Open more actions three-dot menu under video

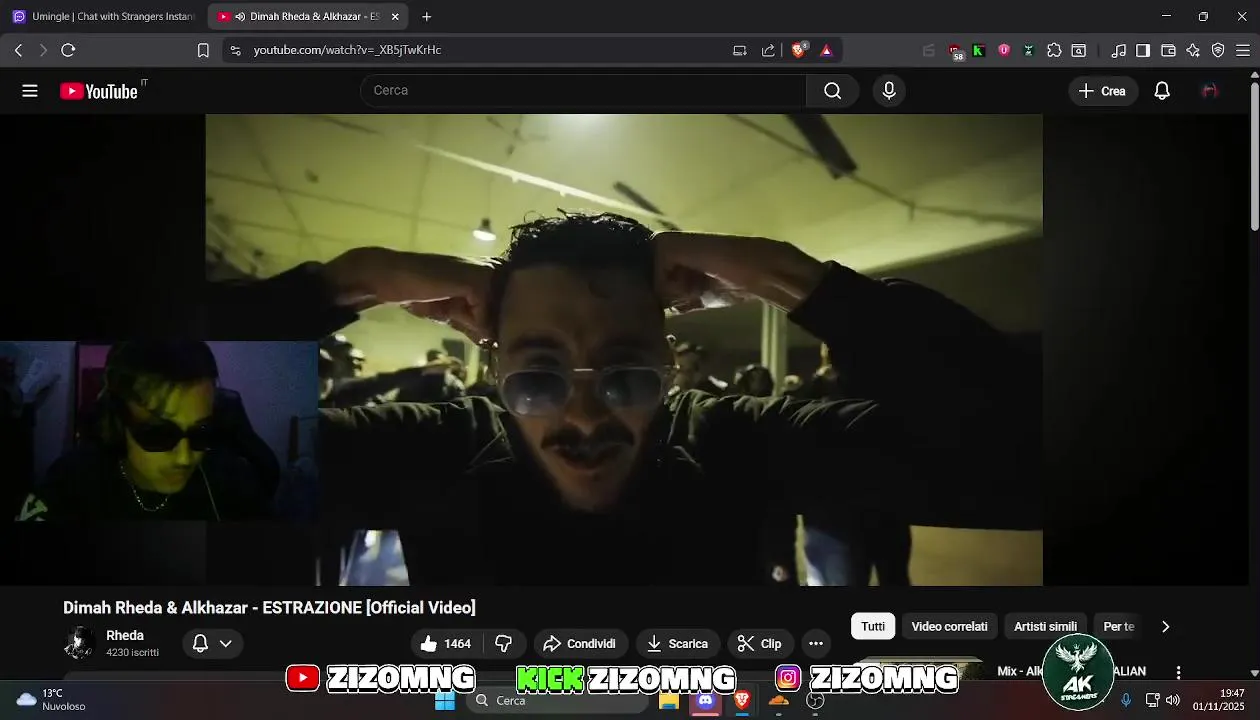coord(816,644)
